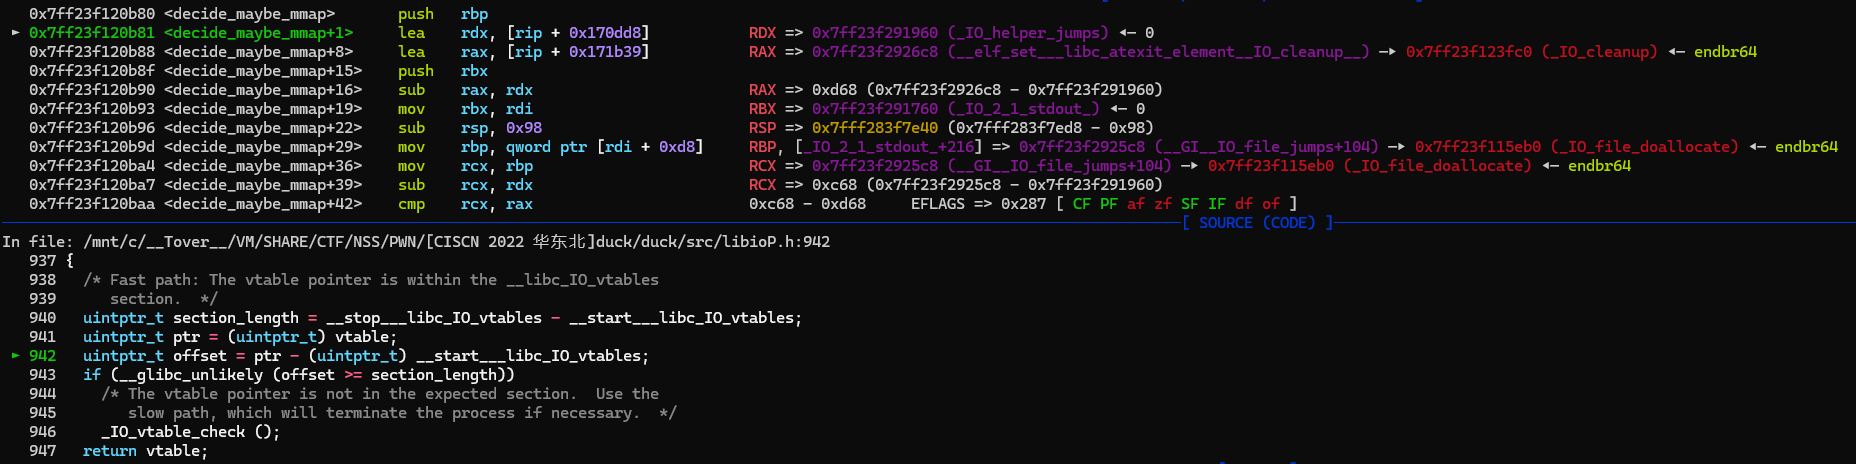The width and height of the screenshot is (1856, 464).
Task: Click the red zf flag in EFLAGS
Action: pyautogui.click(x=1162, y=204)
